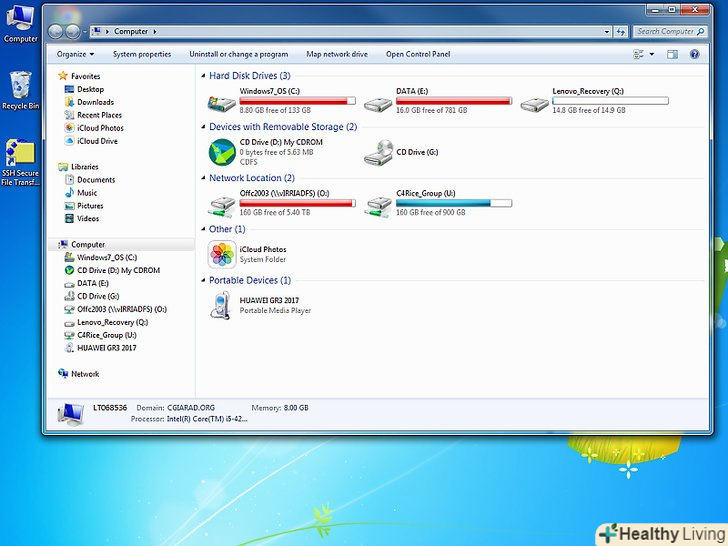
Task: Select CD Drive (G:) in navigation tree
Action: pyautogui.click(x=98, y=296)
